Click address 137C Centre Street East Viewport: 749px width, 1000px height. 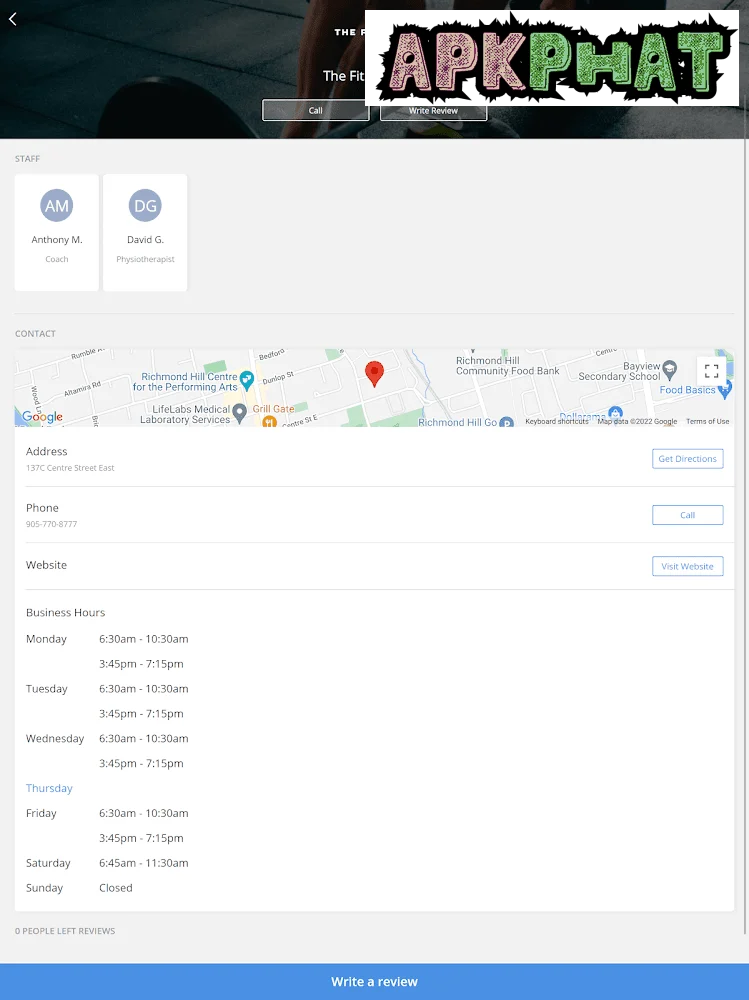(x=70, y=467)
